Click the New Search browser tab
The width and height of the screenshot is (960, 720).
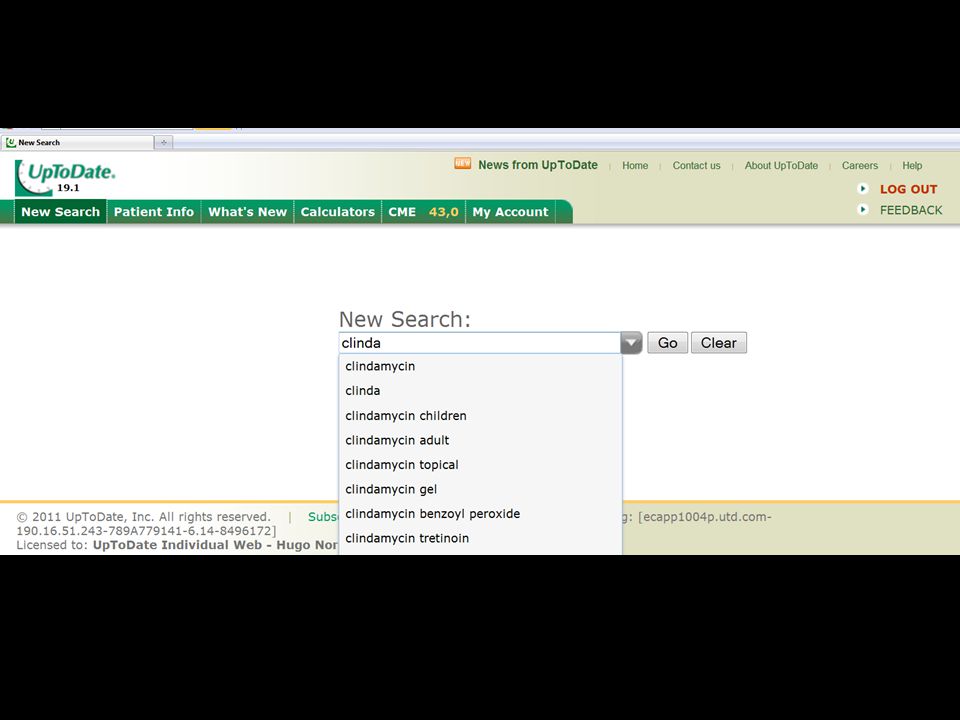pos(77,142)
